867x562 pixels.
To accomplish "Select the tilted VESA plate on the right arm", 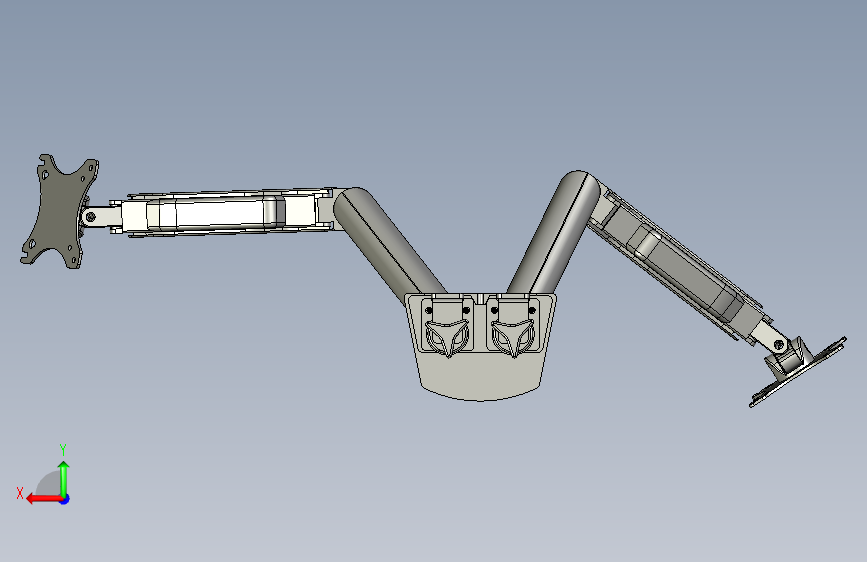I will pyautogui.click(x=797, y=373).
